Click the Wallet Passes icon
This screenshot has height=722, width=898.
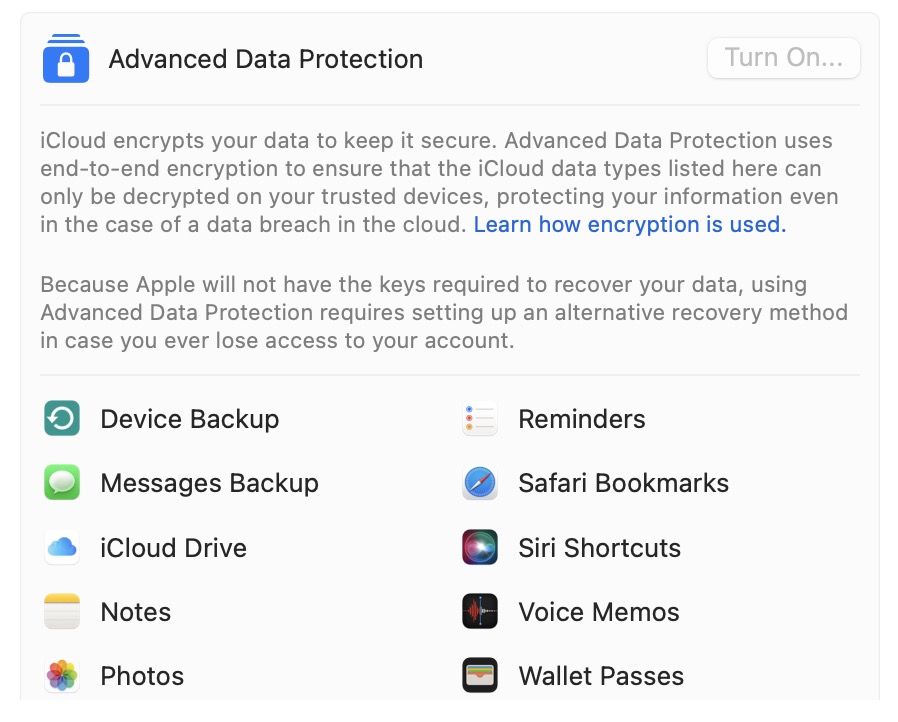click(480, 676)
